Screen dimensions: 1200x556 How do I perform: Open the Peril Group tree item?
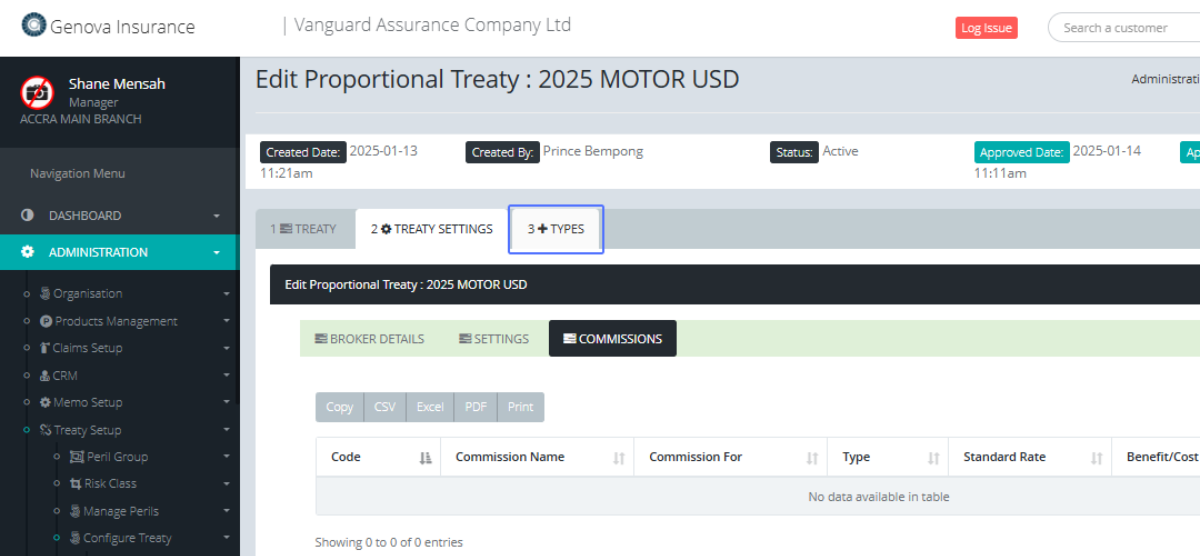click(x=117, y=457)
